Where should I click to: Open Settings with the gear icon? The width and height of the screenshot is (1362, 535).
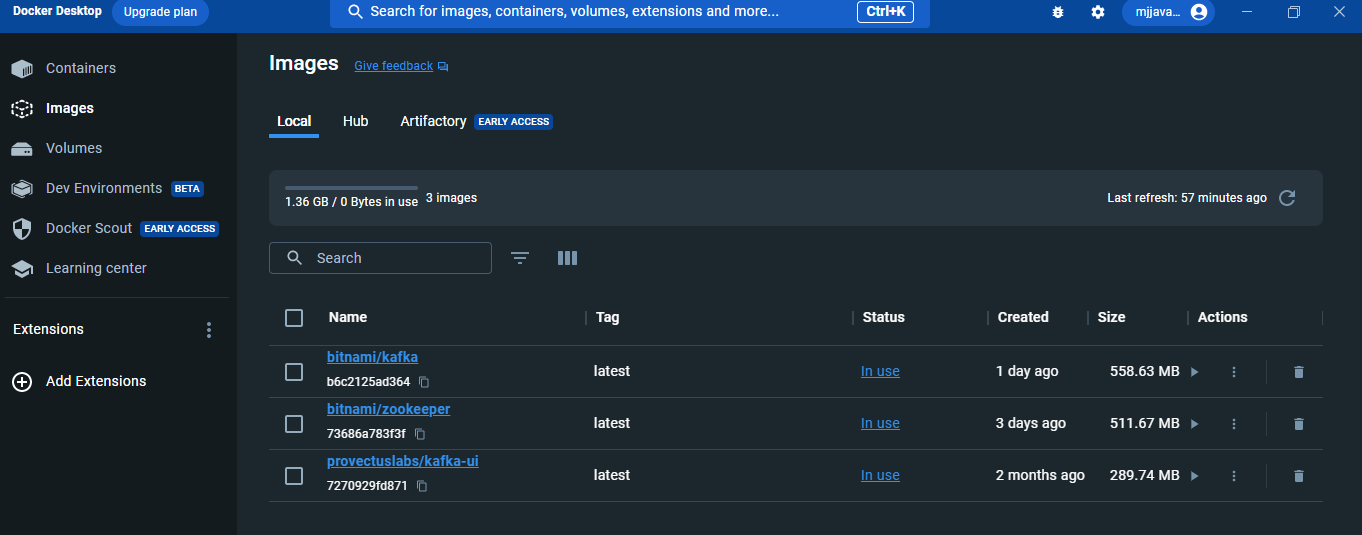click(x=1098, y=12)
